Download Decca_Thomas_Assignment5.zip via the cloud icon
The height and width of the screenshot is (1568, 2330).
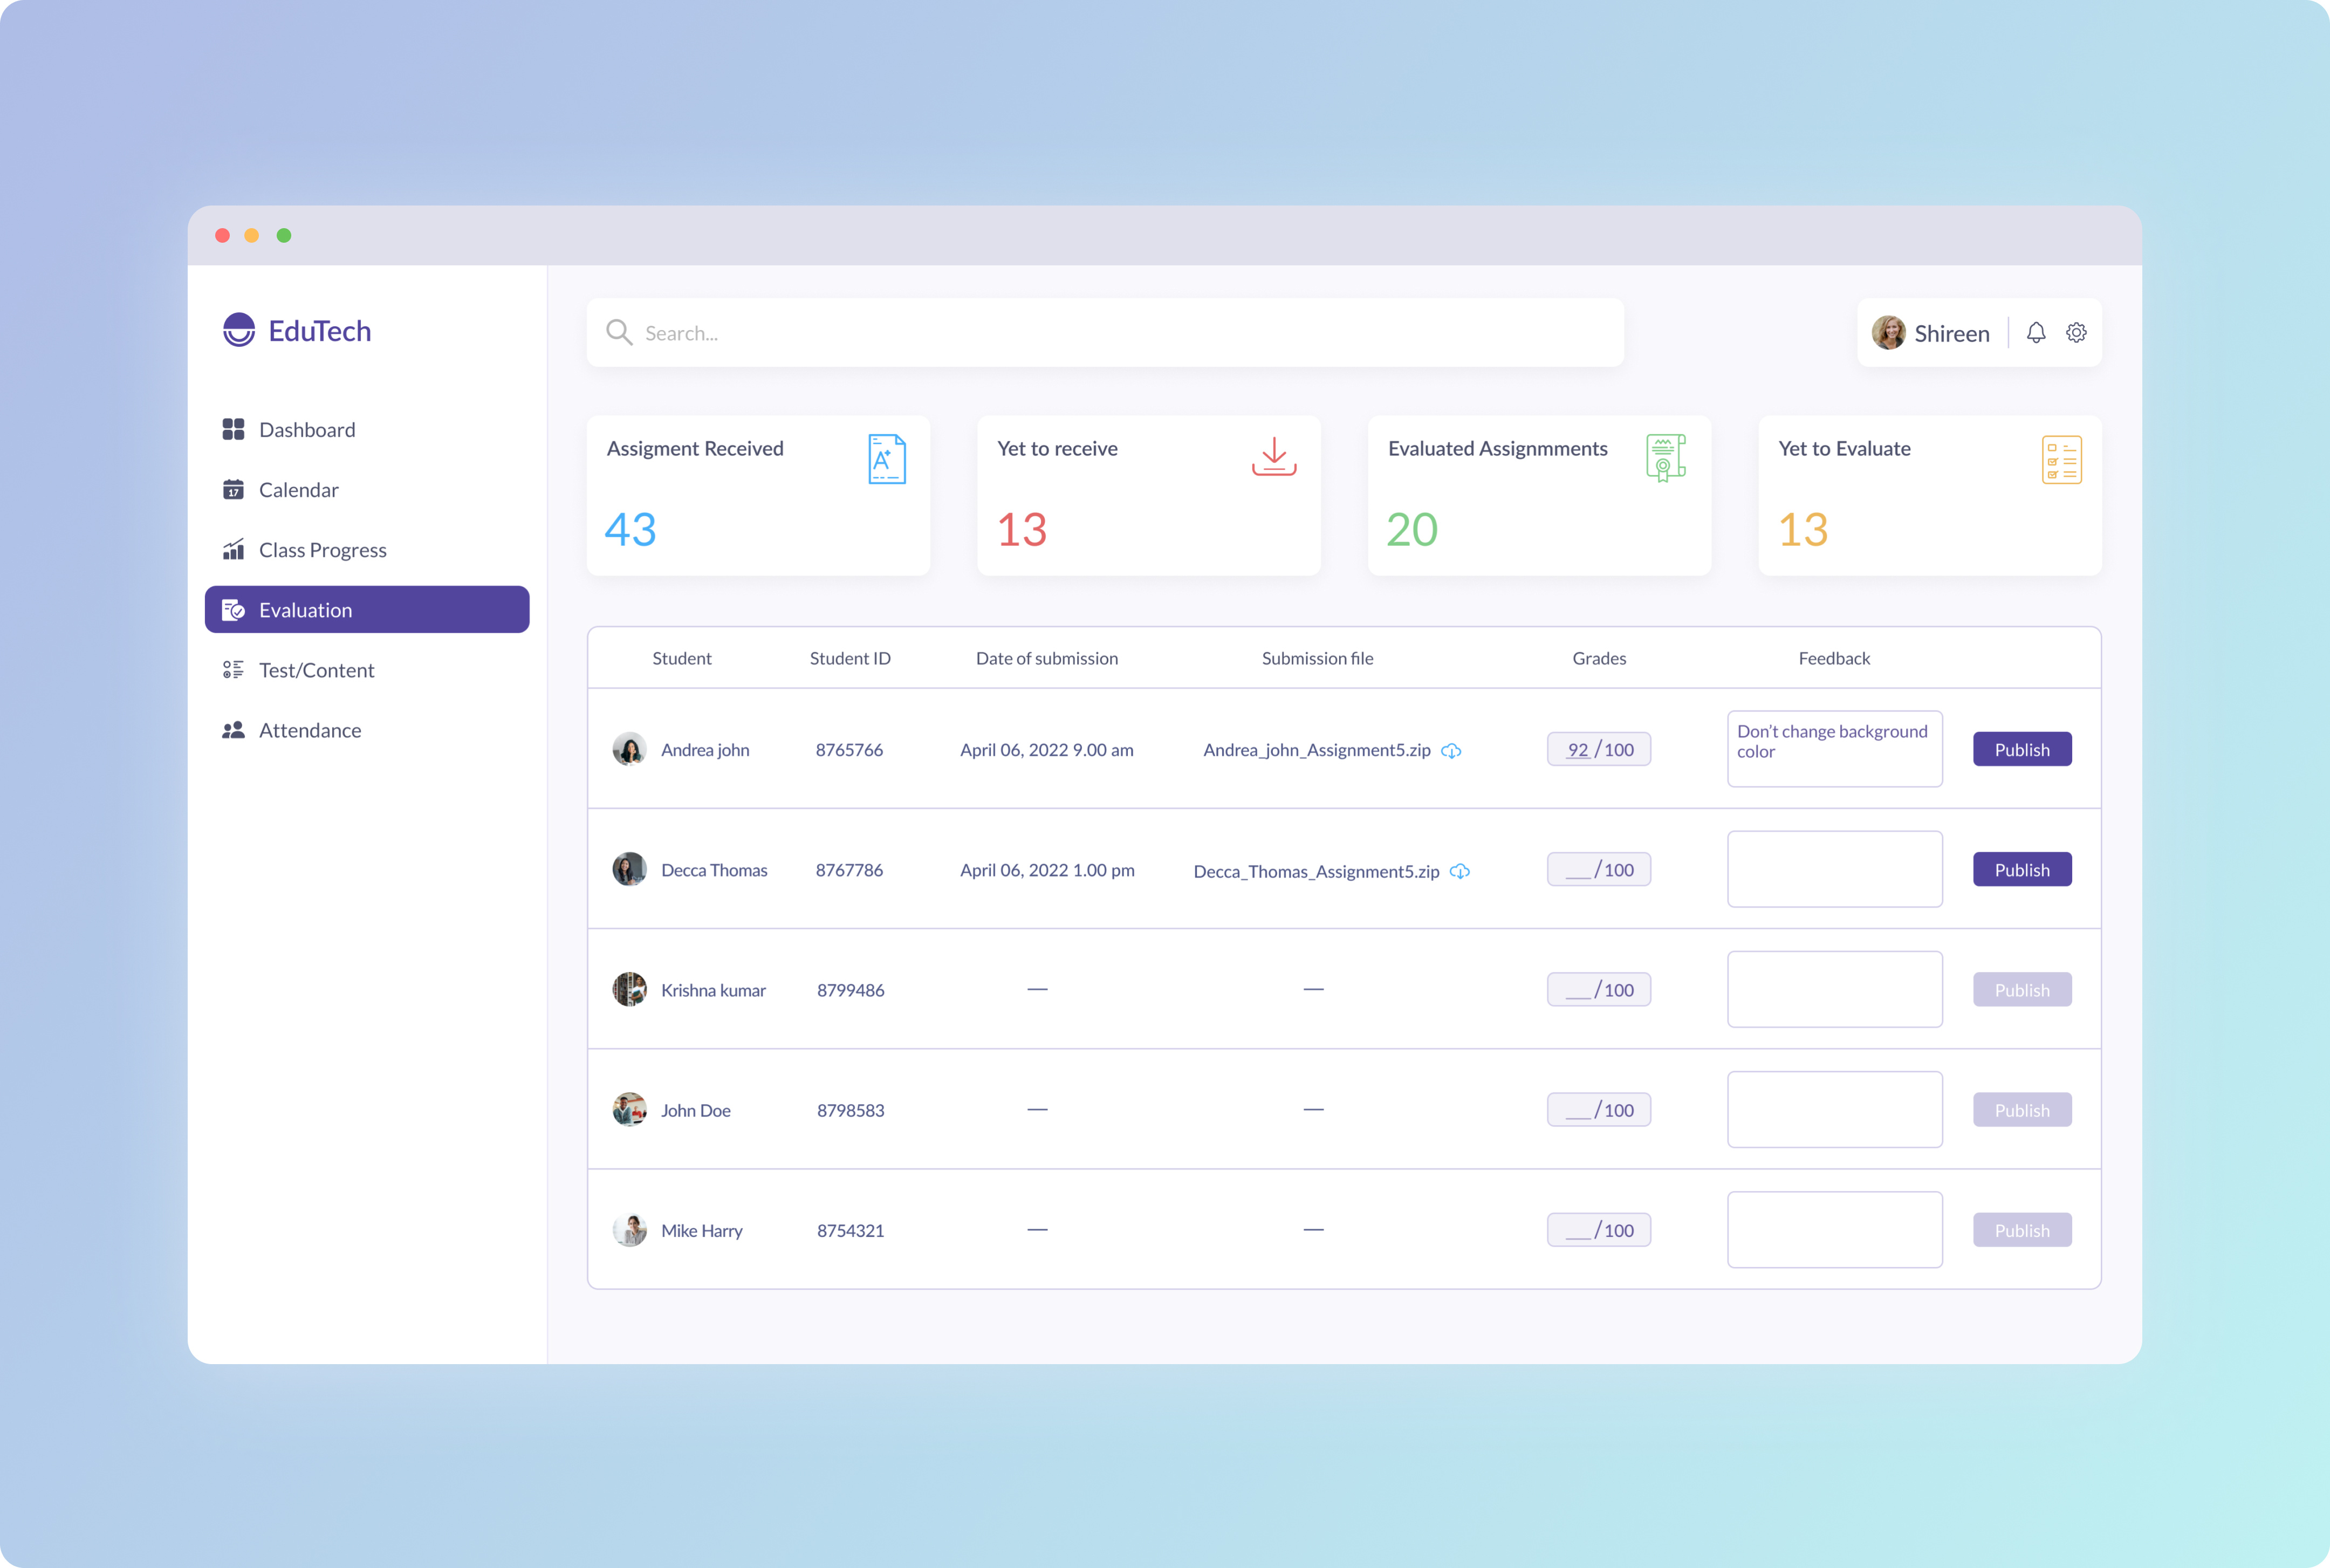1461,871
